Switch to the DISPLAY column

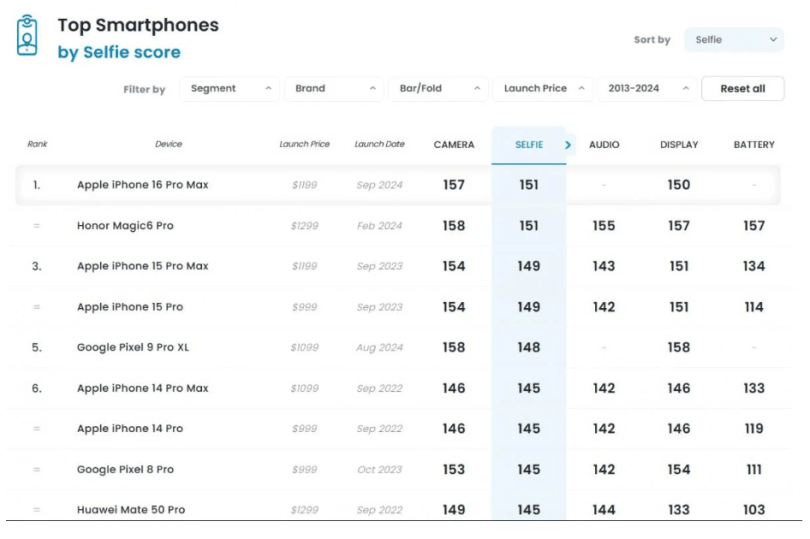(679, 145)
